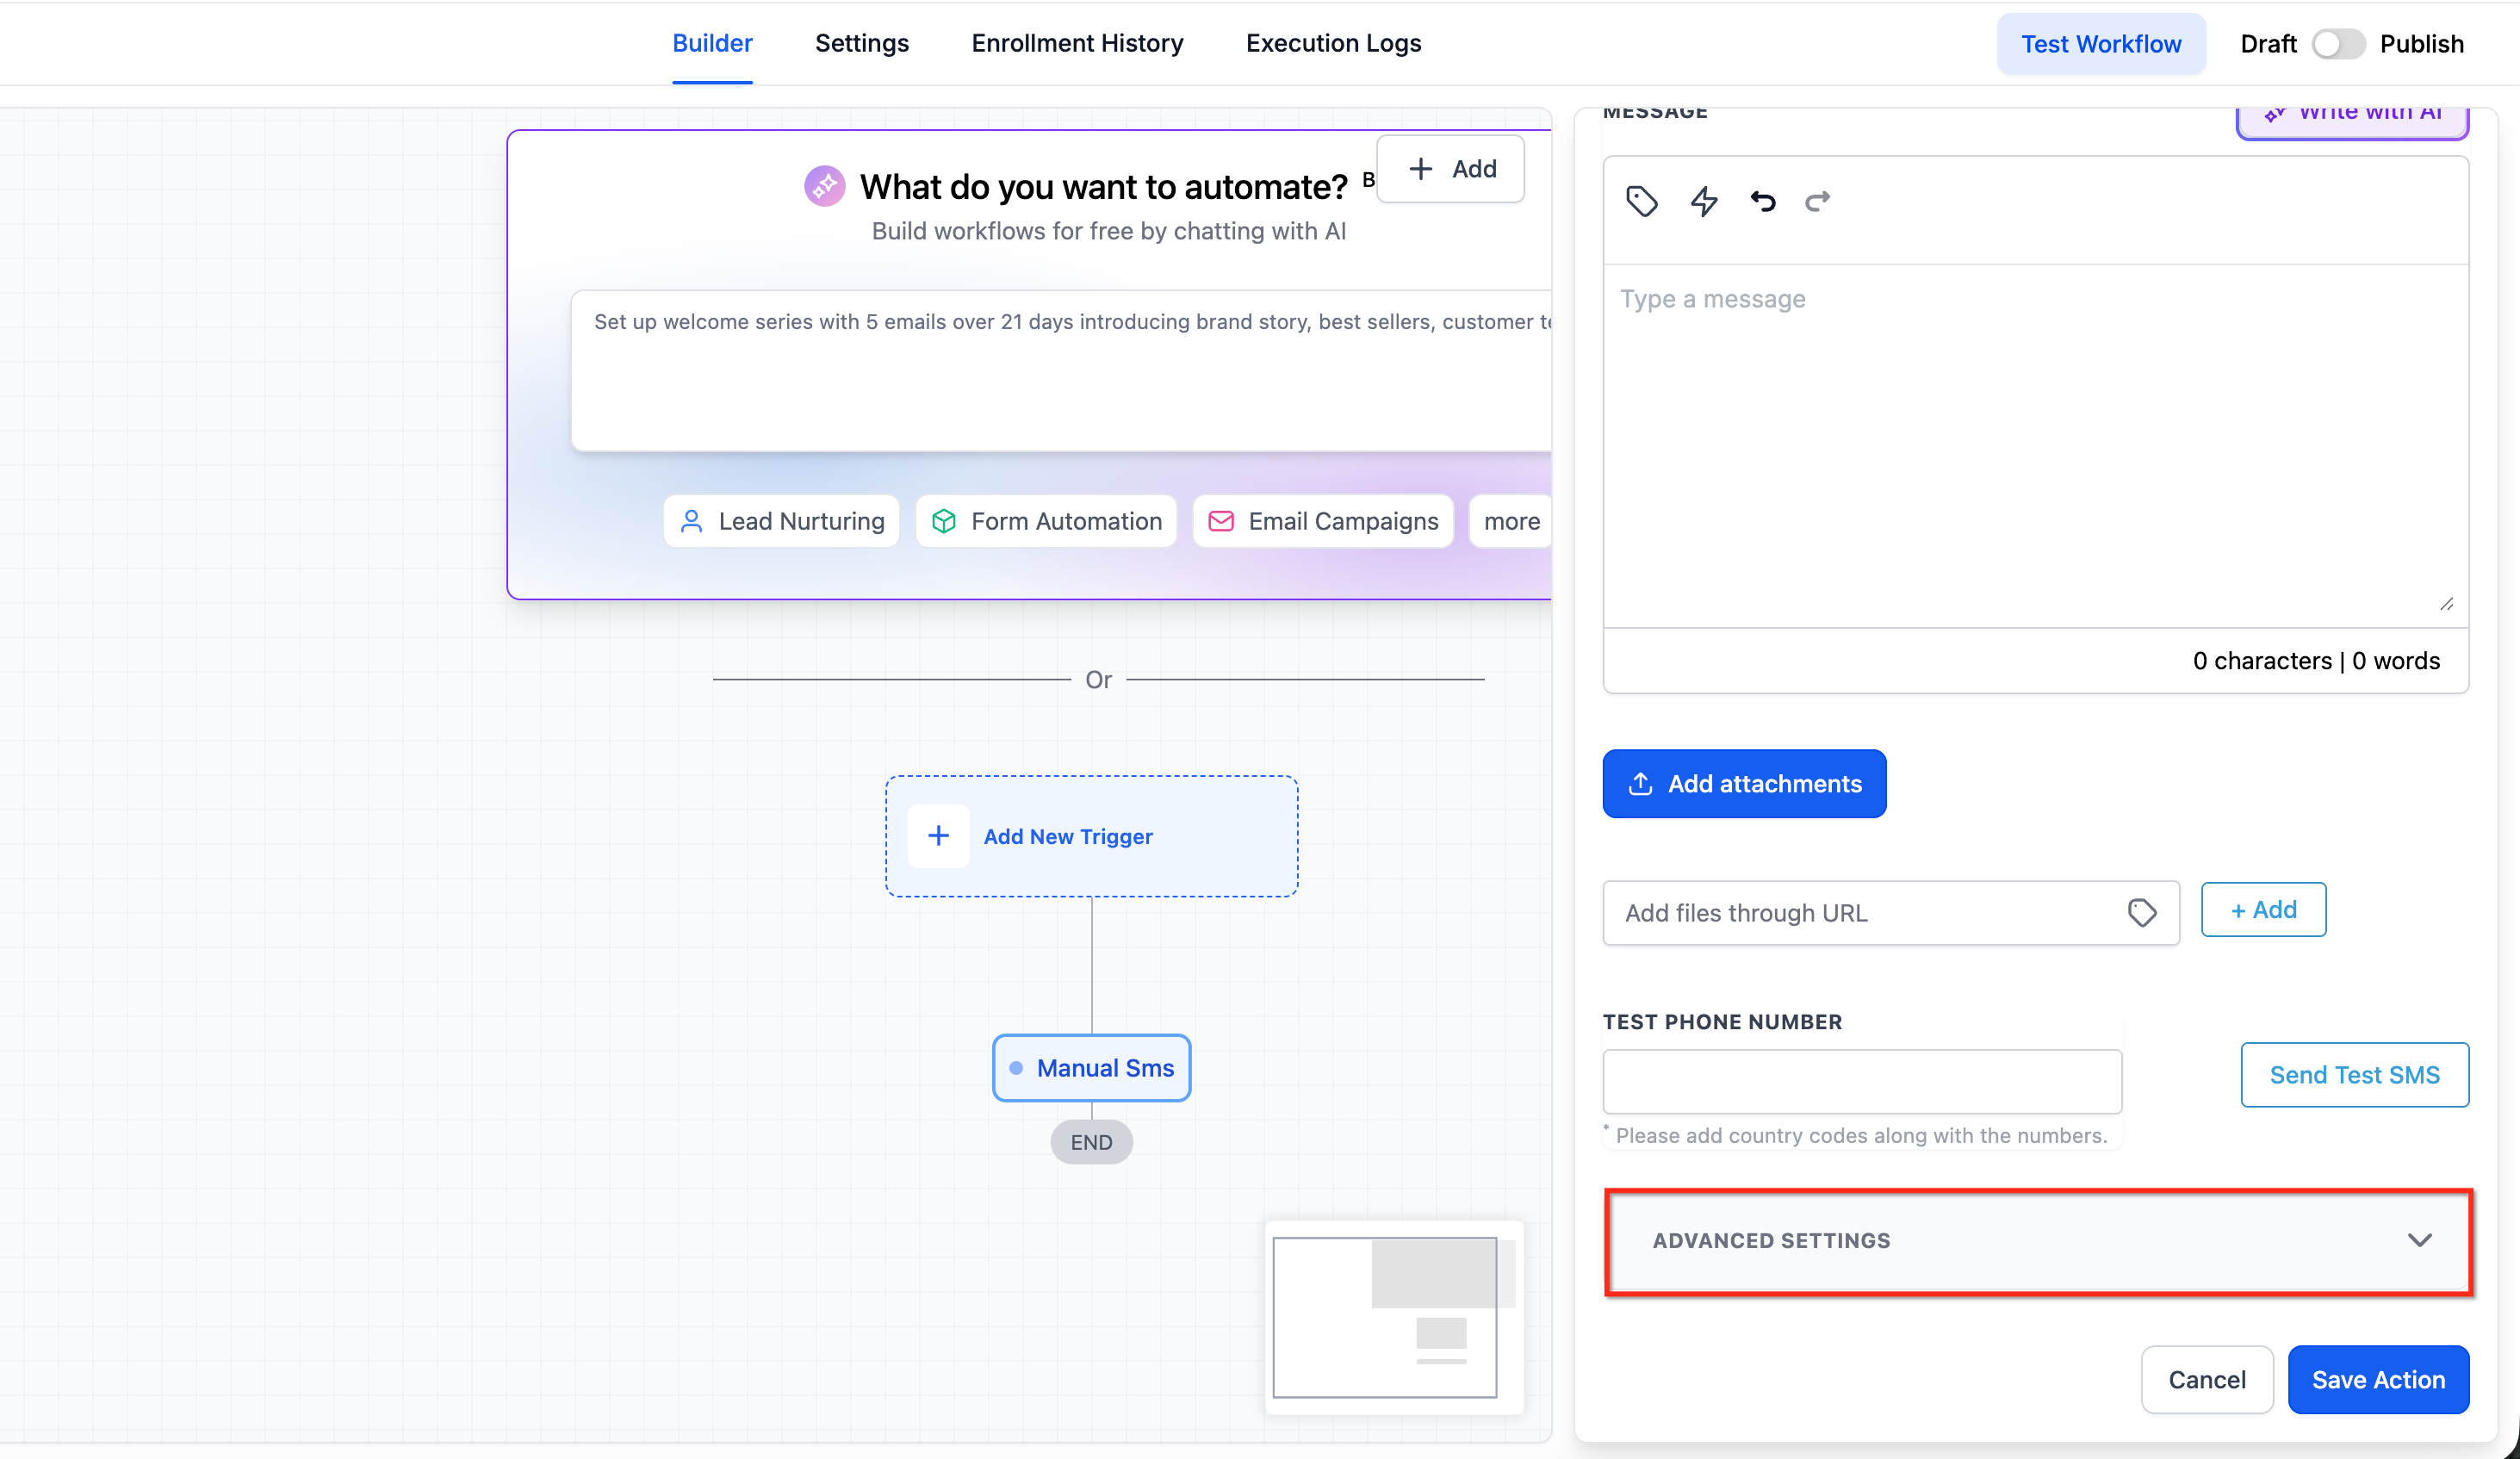Click the purple AI sparkle icon

coord(824,186)
